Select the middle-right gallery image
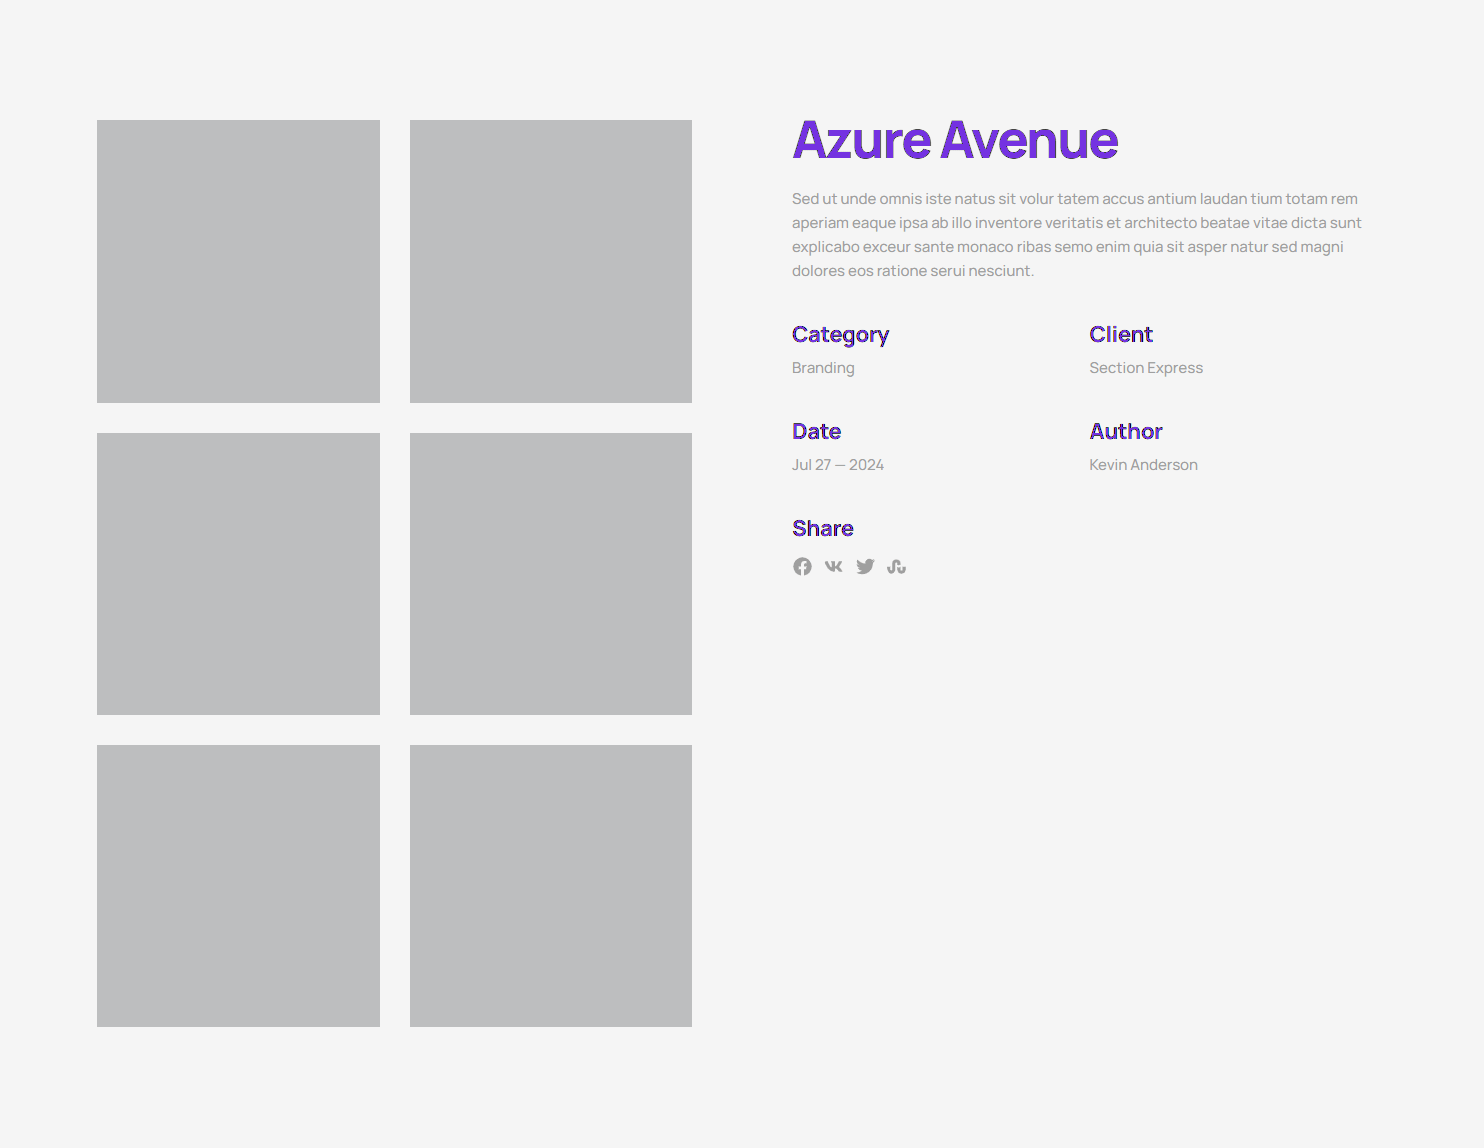The width and height of the screenshot is (1484, 1148). pos(550,573)
